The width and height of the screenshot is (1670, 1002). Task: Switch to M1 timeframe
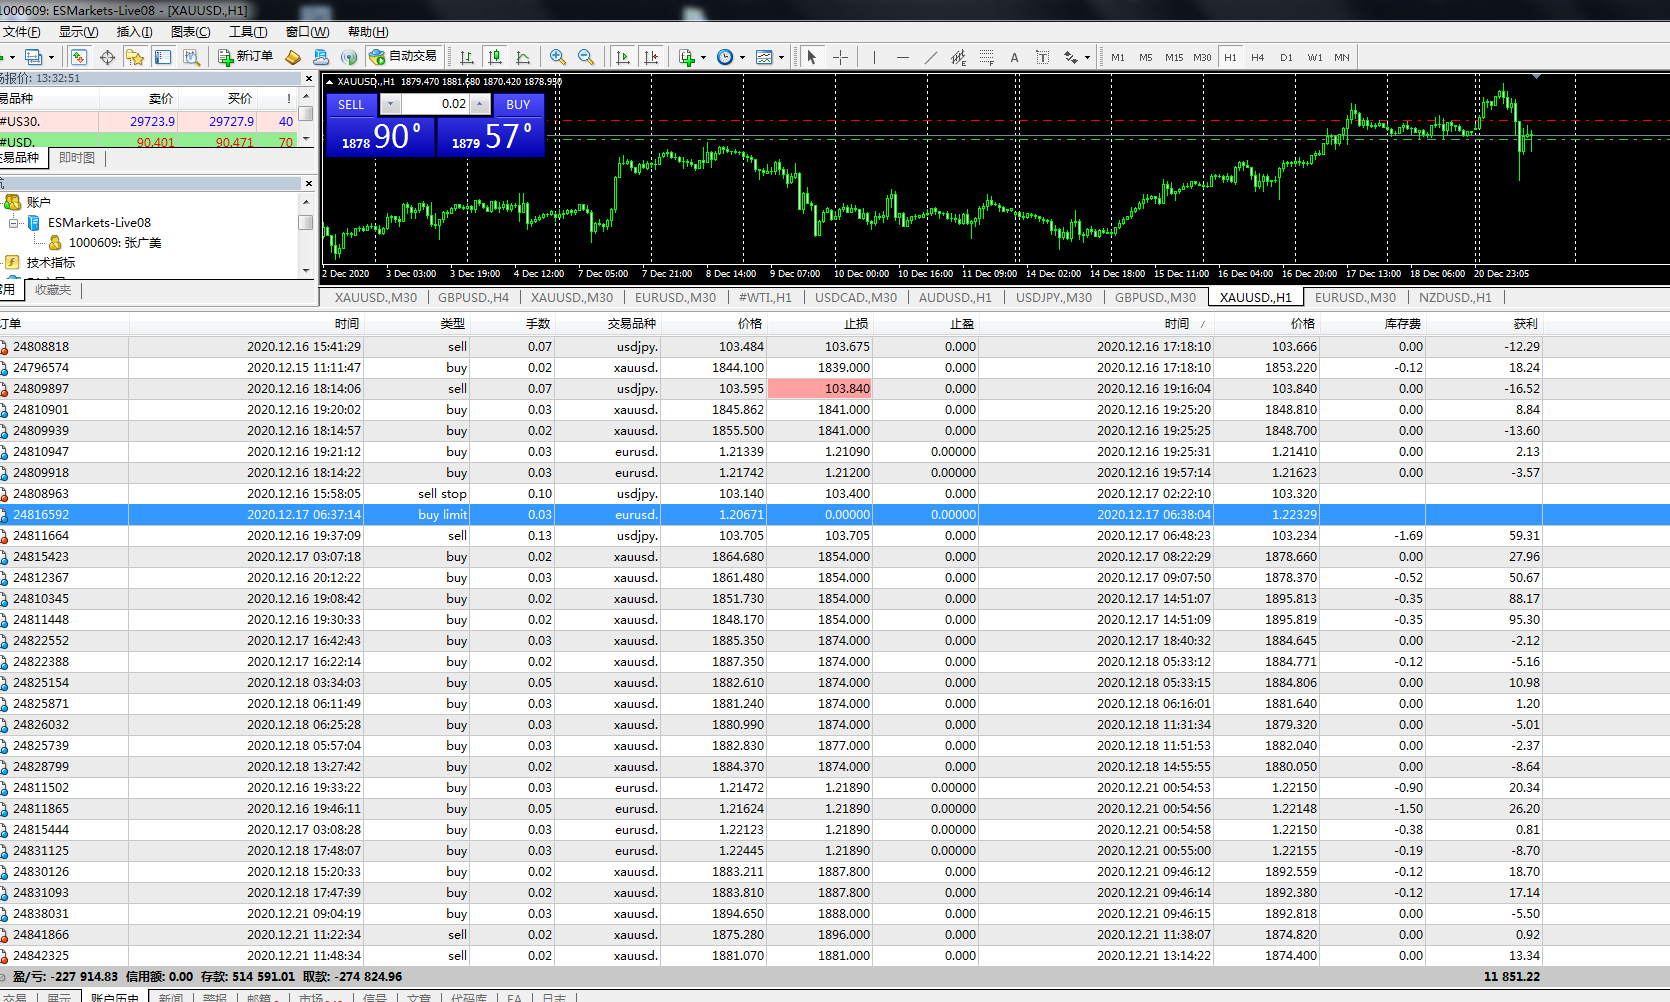point(1118,57)
